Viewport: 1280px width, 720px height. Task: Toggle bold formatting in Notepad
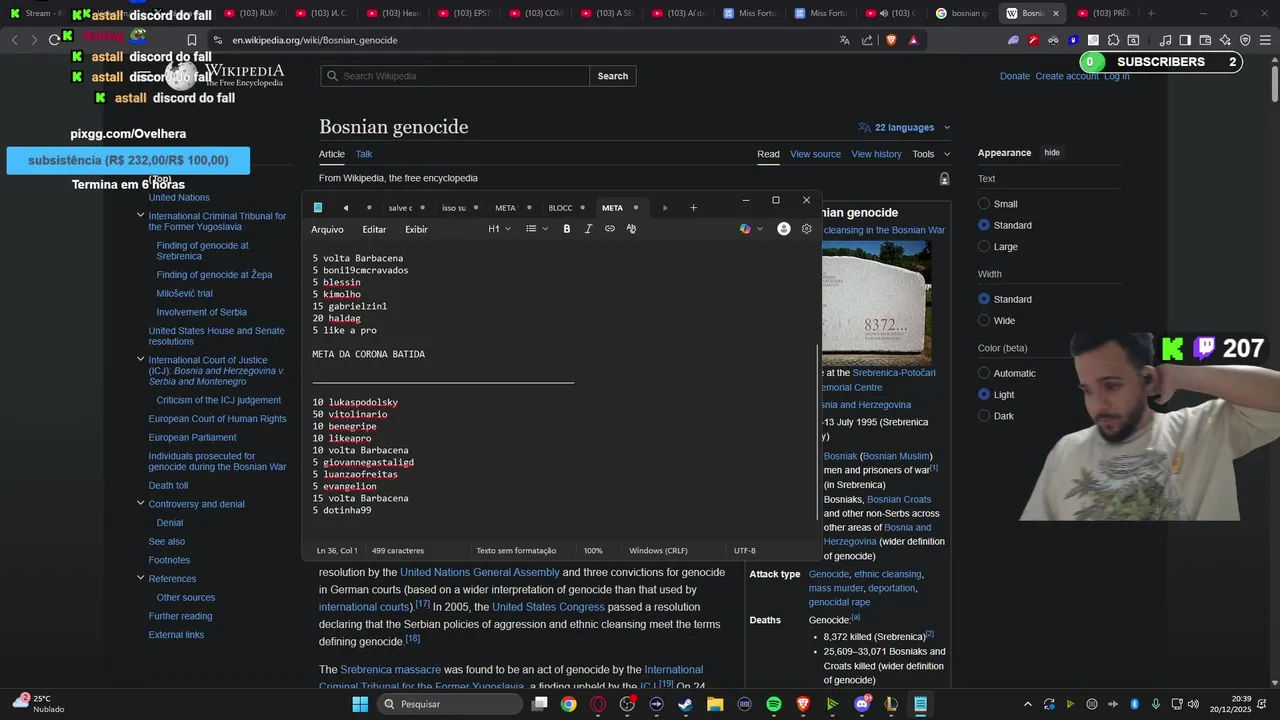(x=567, y=229)
